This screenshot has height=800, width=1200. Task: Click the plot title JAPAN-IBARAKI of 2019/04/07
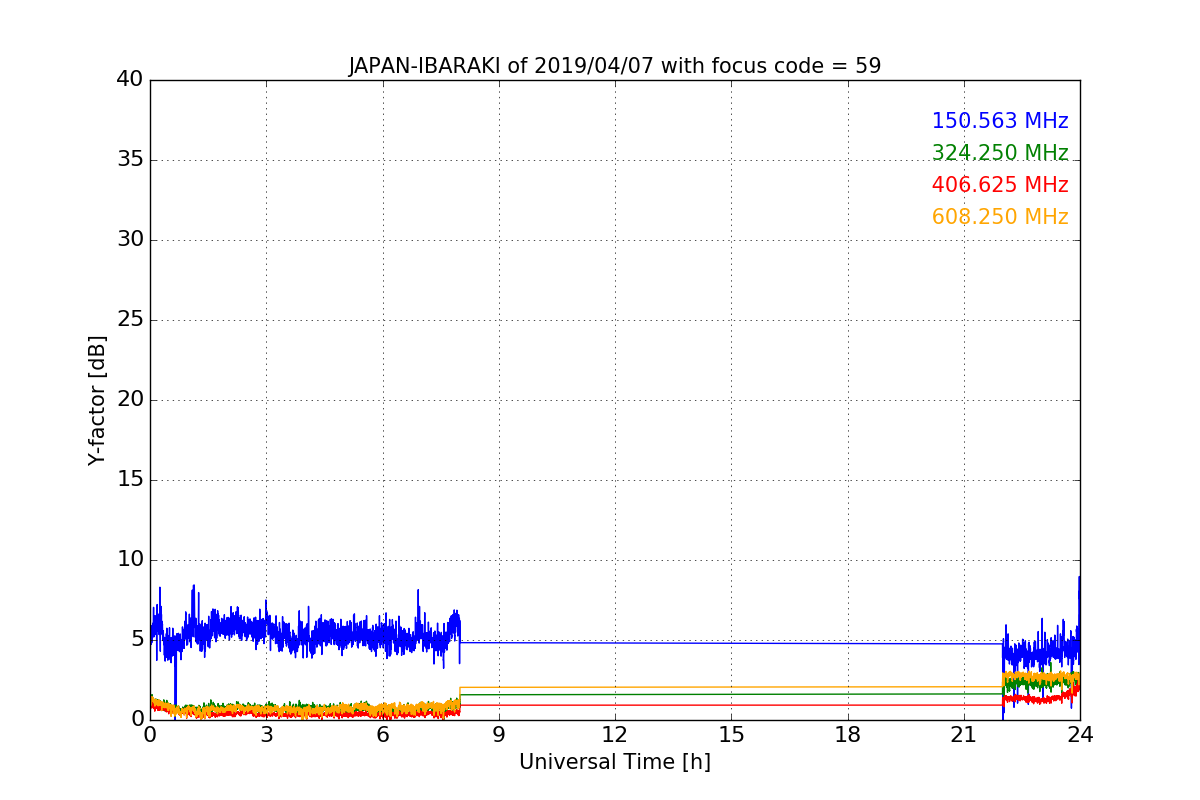point(614,66)
